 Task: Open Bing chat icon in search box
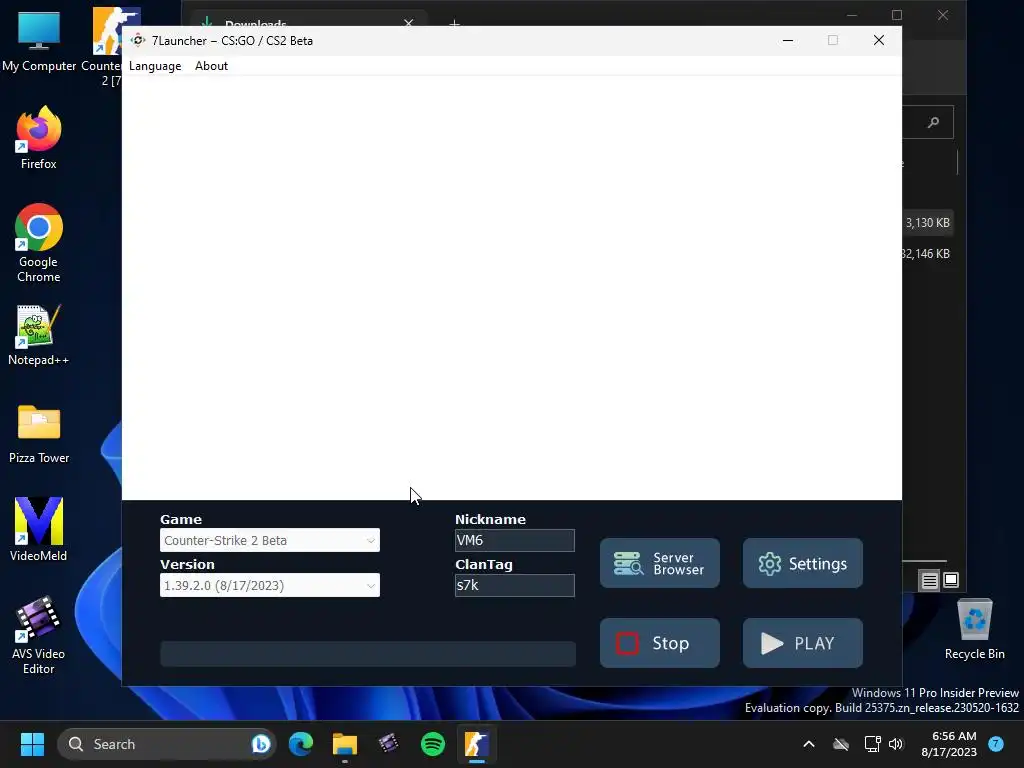click(x=261, y=744)
